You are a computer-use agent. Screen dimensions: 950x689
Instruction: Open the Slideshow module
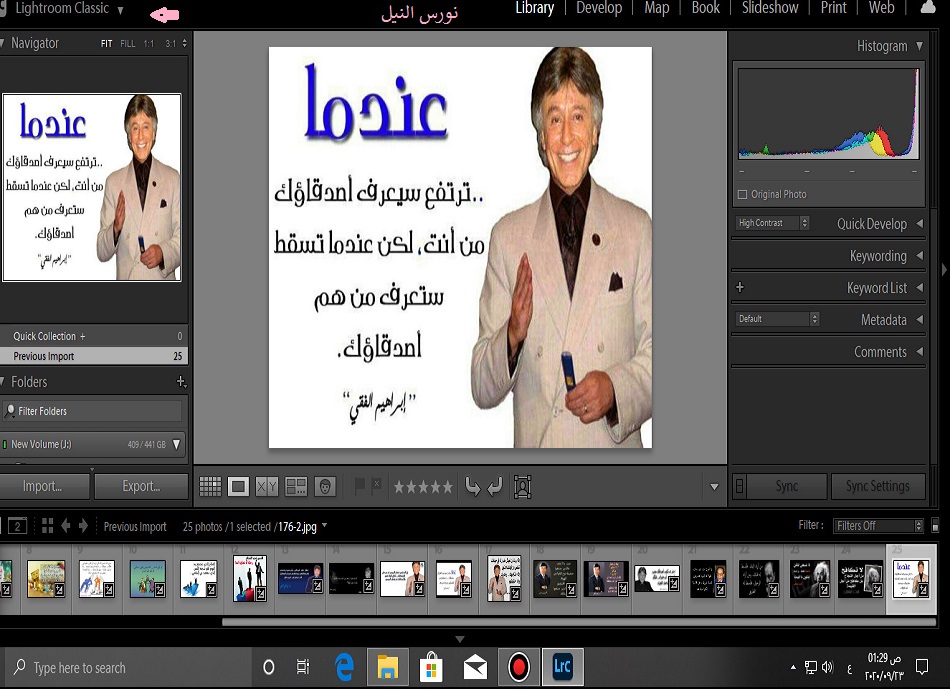tap(770, 8)
